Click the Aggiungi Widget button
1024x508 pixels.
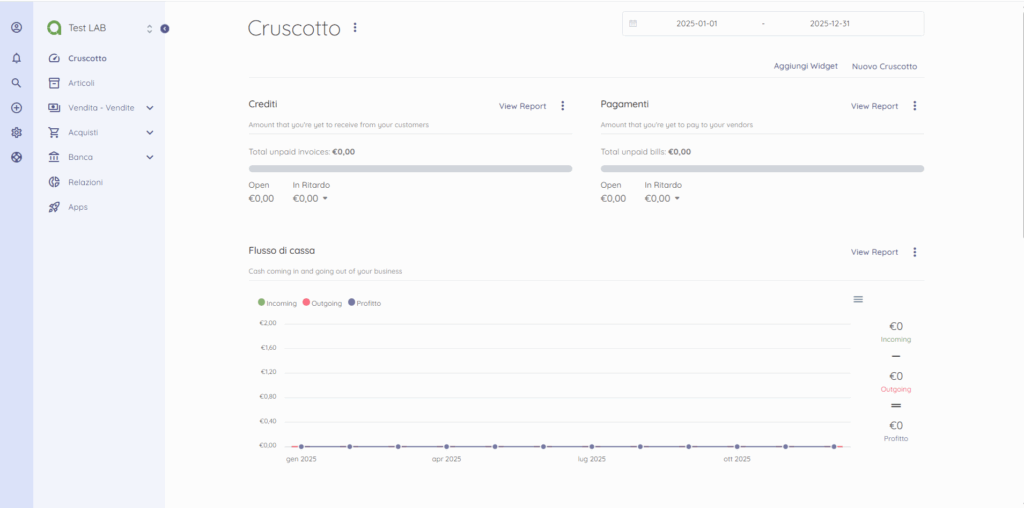pos(805,66)
